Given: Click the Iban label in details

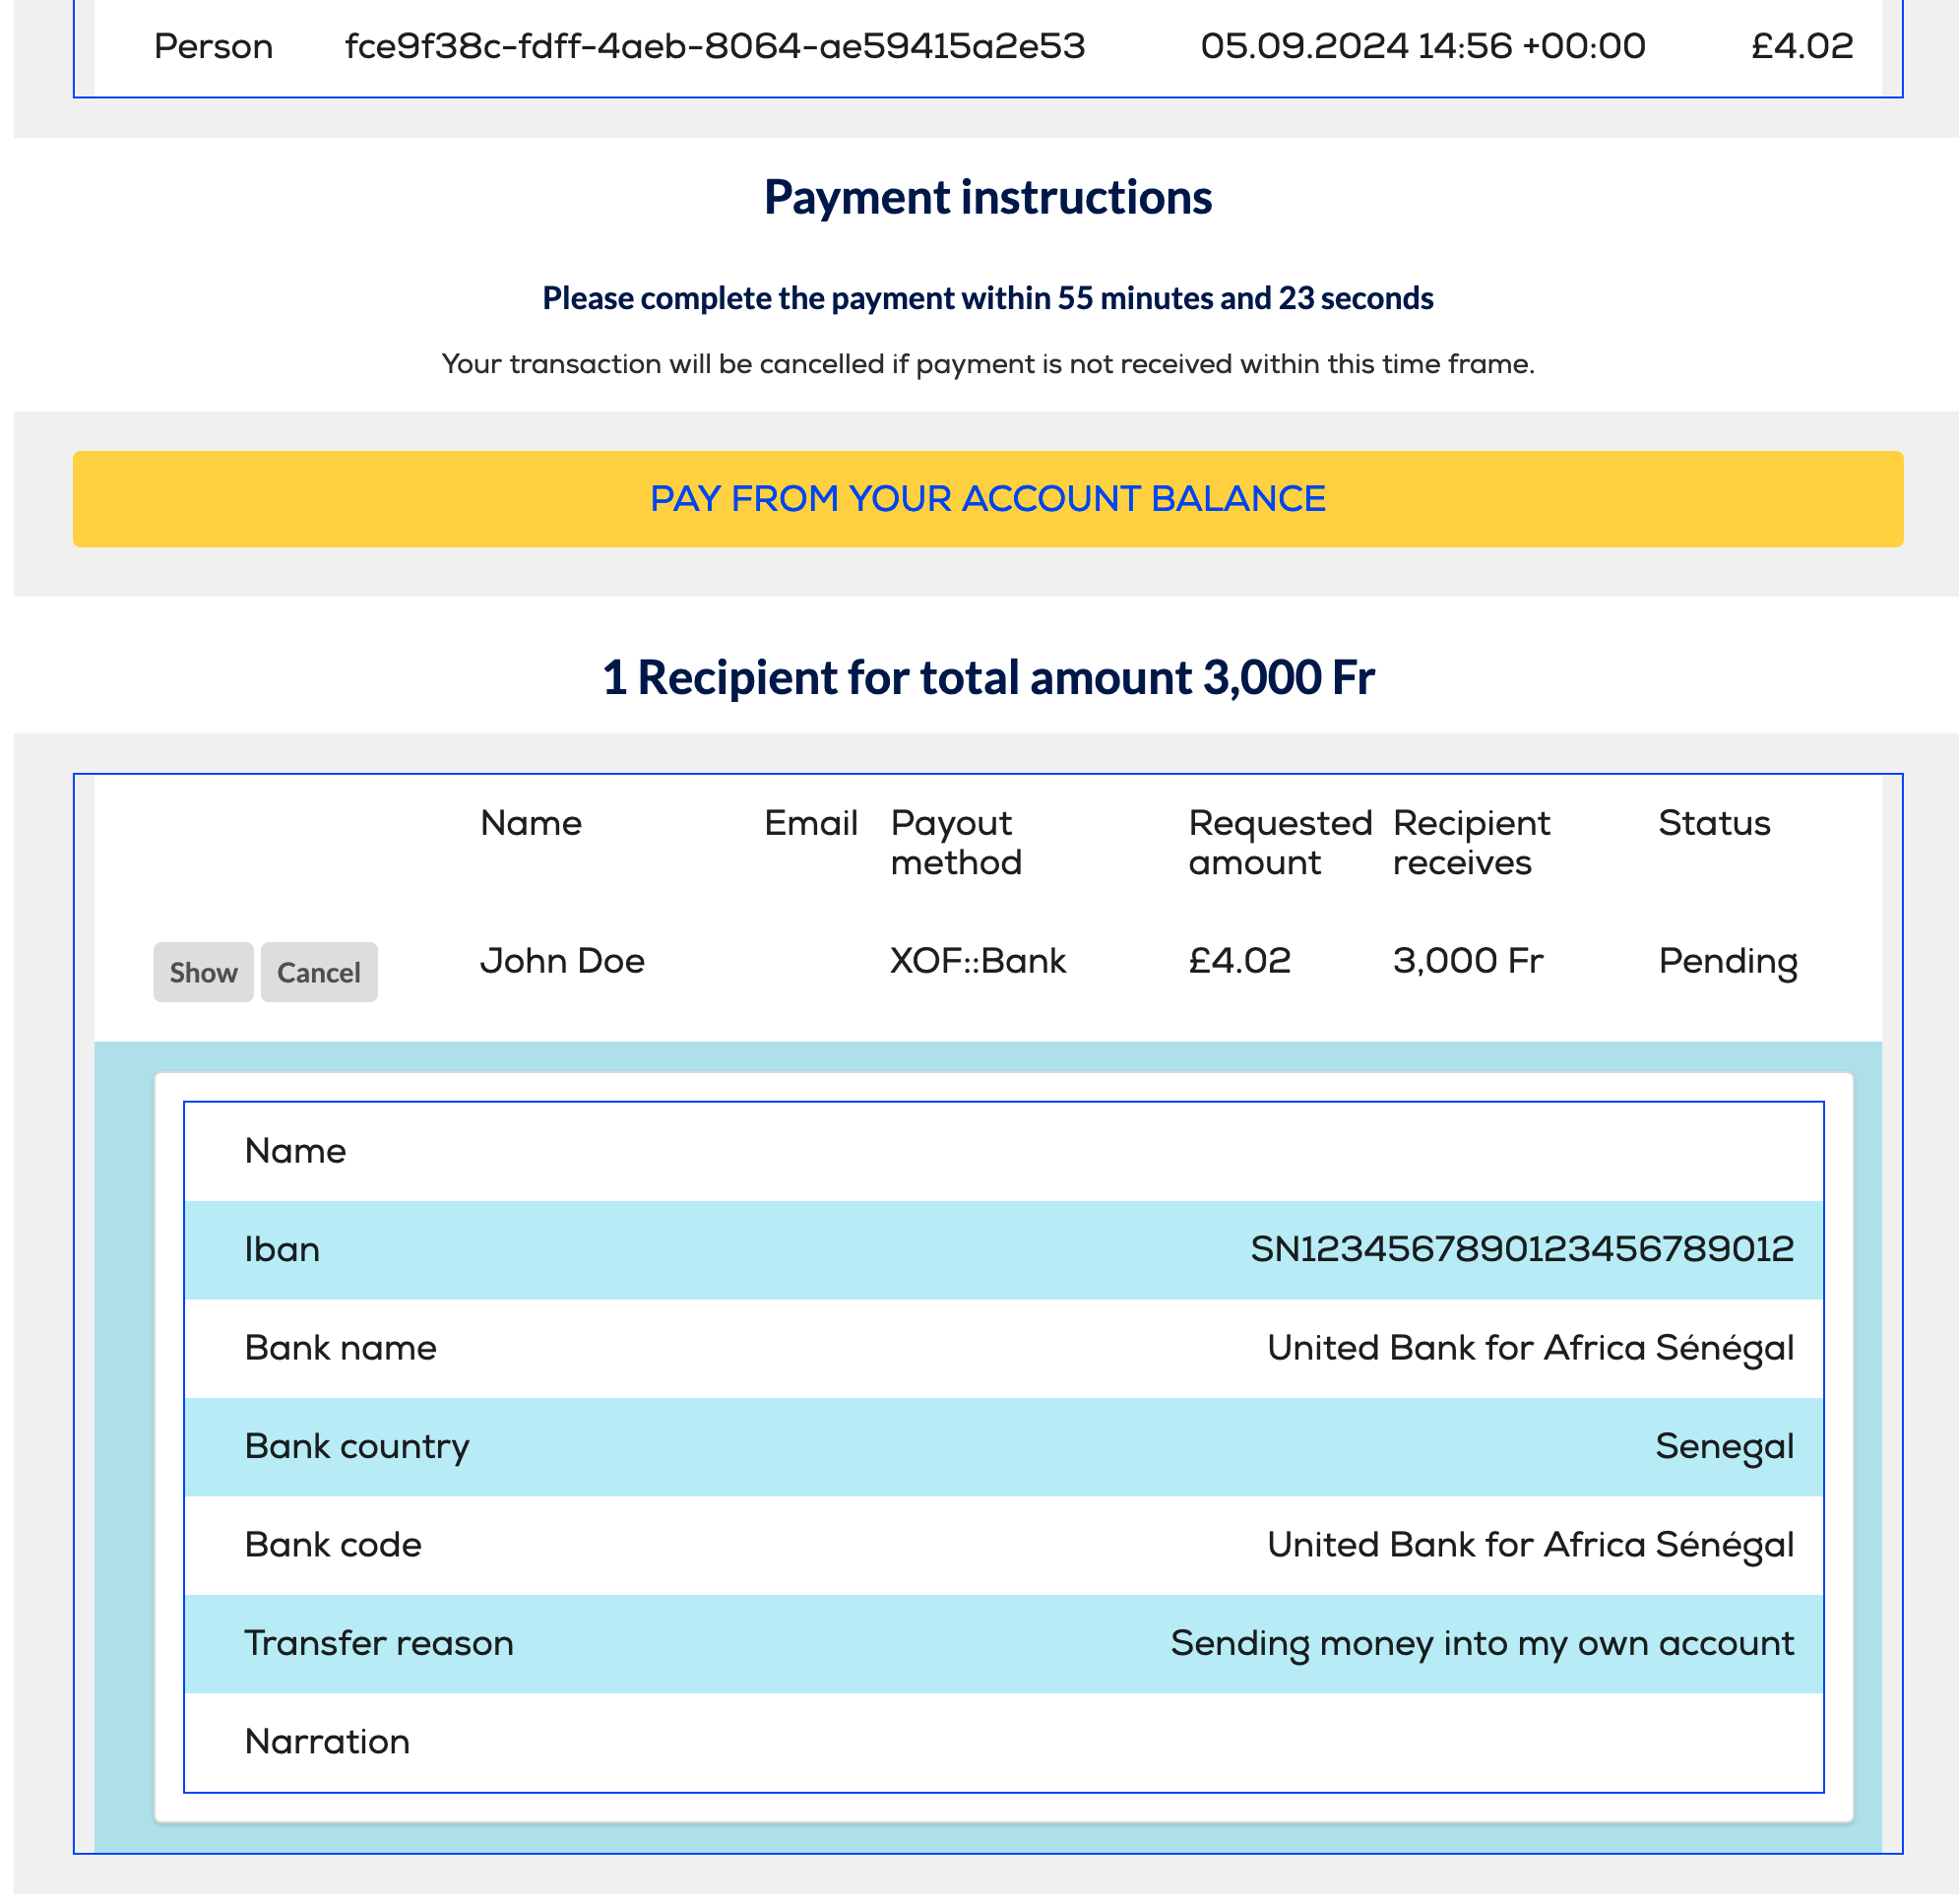Looking at the screenshot, I should pos(282,1250).
